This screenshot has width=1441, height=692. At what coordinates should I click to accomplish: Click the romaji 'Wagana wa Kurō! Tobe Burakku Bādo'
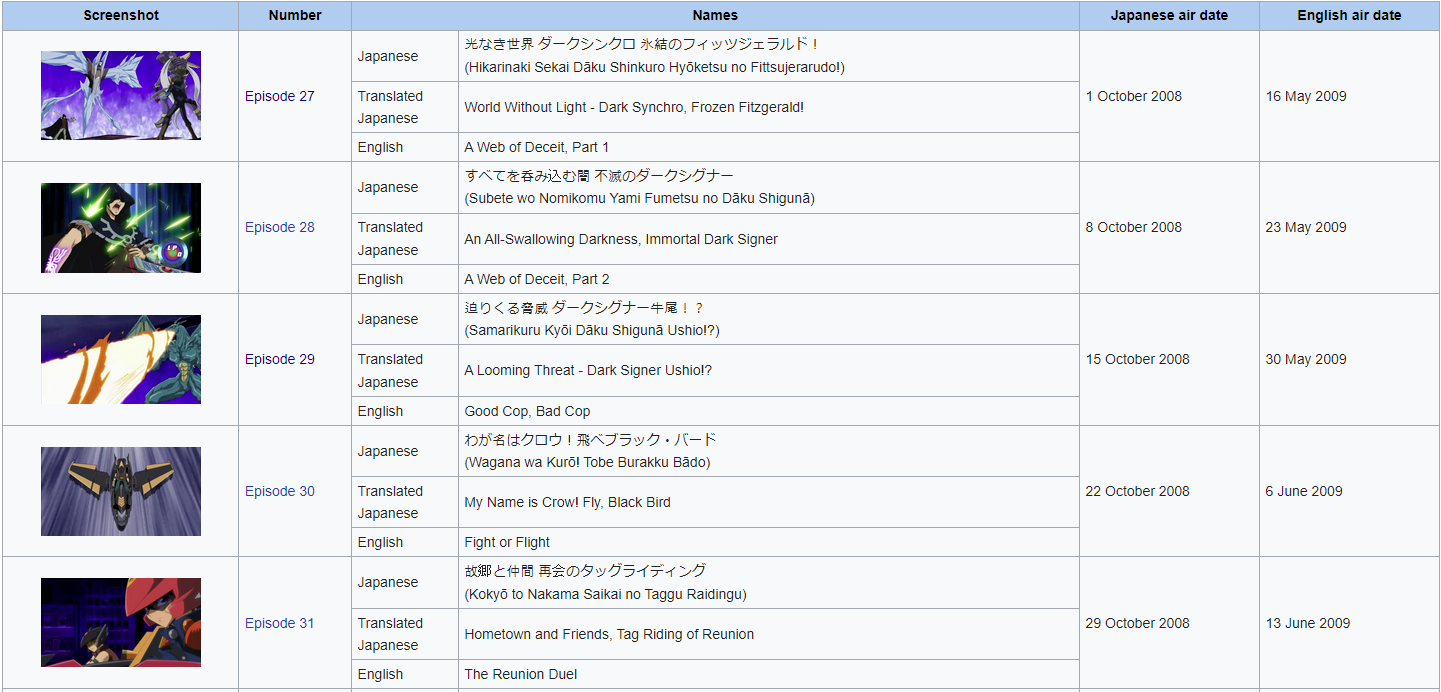point(587,462)
